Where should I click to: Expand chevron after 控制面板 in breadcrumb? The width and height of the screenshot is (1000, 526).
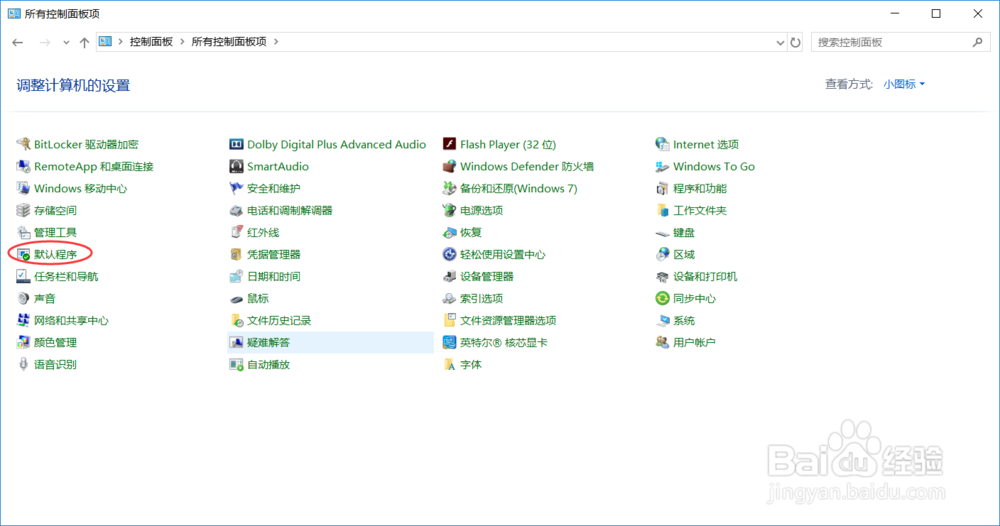pos(182,42)
